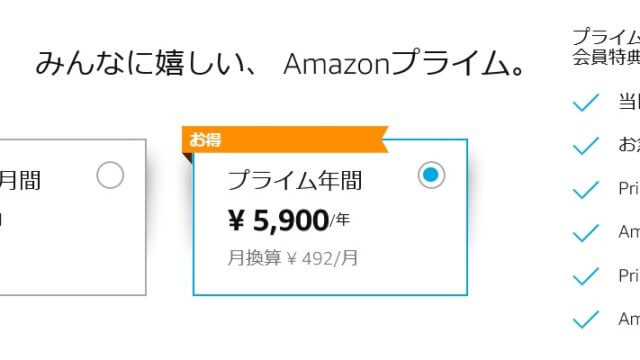Click the checkmark next to the first Am item
Viewport: 640px width, 360px height.
[x=586, y=233]
